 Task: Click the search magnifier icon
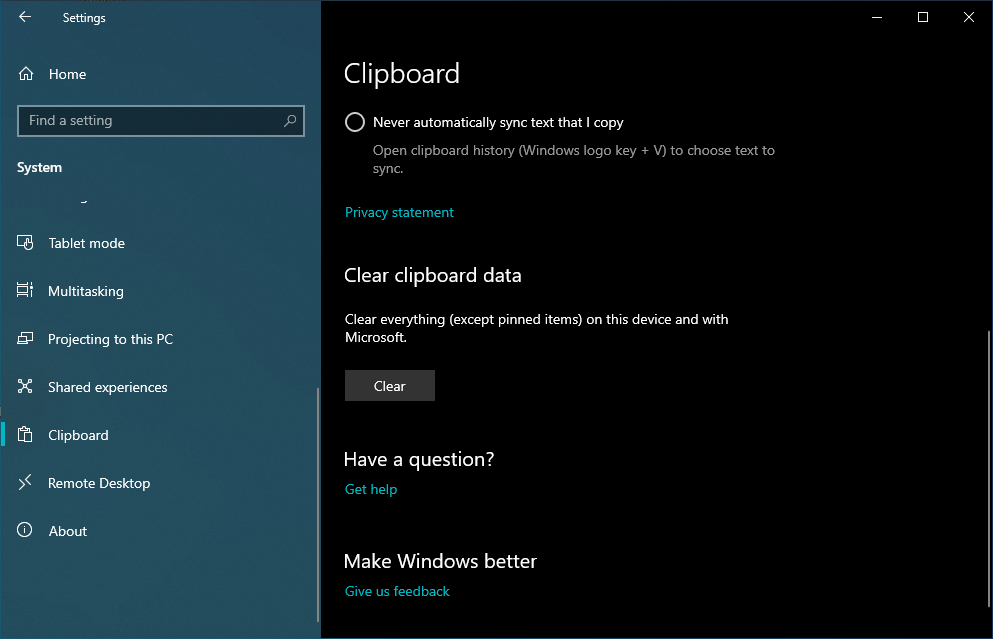click(x=290, y=121)
